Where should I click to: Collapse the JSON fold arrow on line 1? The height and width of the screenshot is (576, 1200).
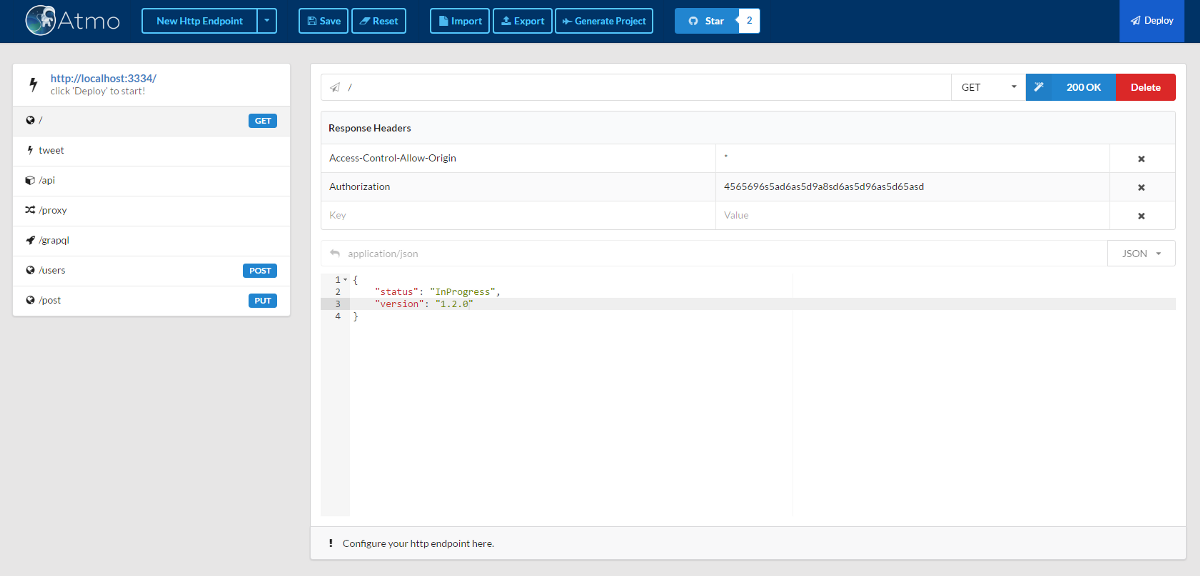point(346,280)
